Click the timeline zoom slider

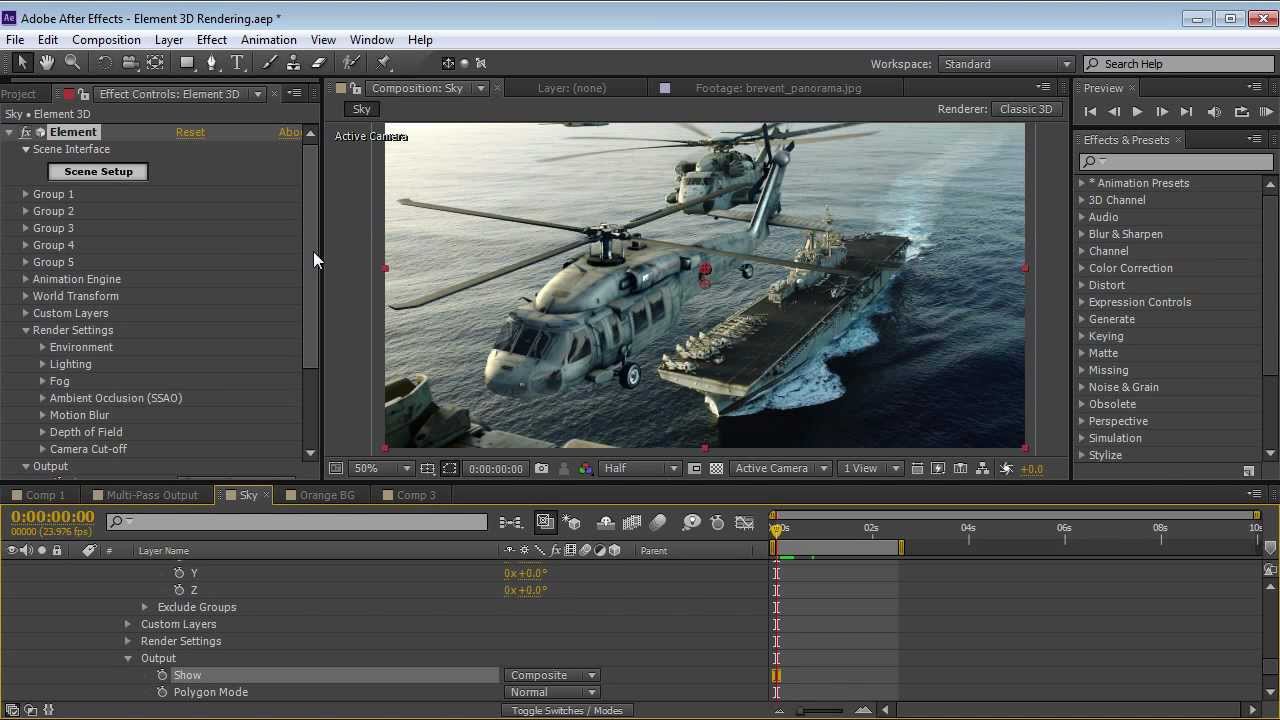click(x=820, y=710)
